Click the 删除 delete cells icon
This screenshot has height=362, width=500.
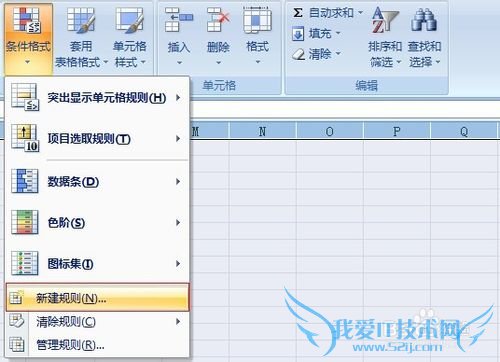point(218,20)
